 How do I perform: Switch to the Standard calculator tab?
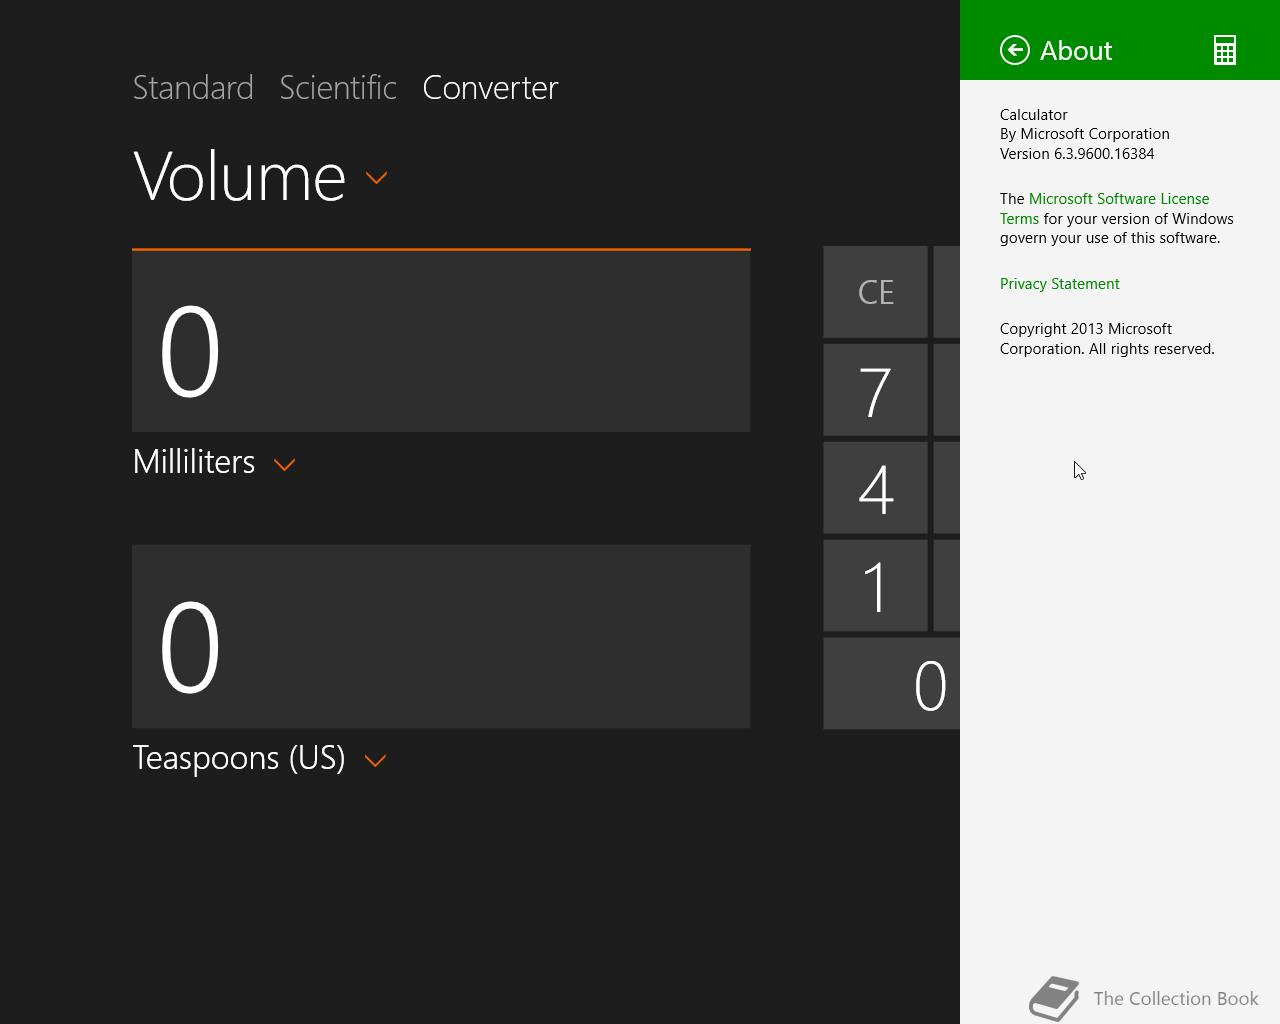193,87
